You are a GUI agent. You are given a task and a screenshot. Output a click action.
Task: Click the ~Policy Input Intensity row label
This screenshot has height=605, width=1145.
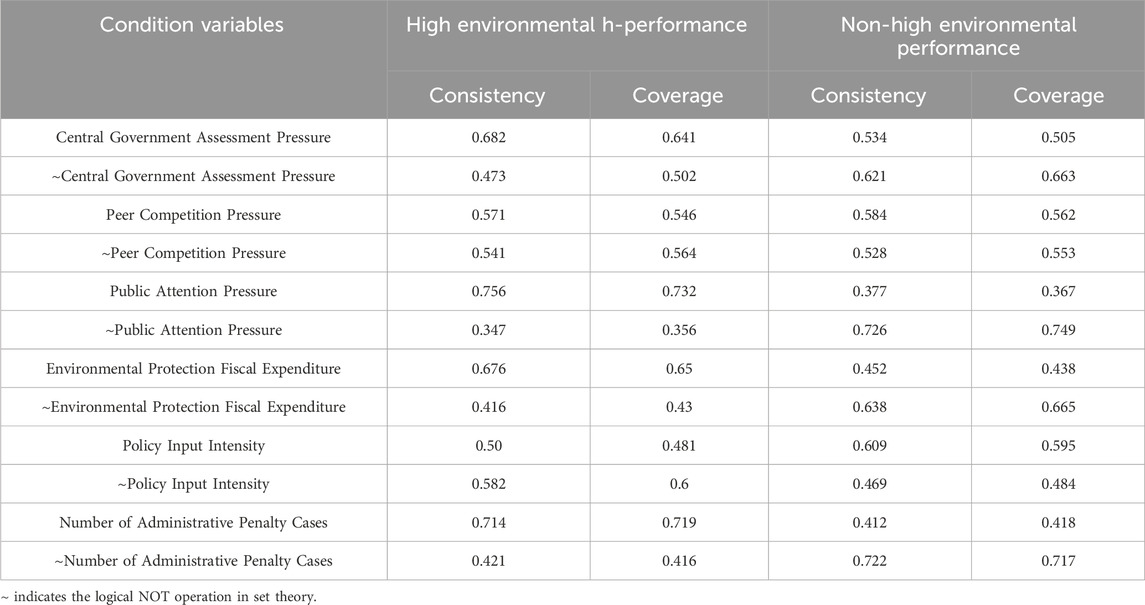194,484
